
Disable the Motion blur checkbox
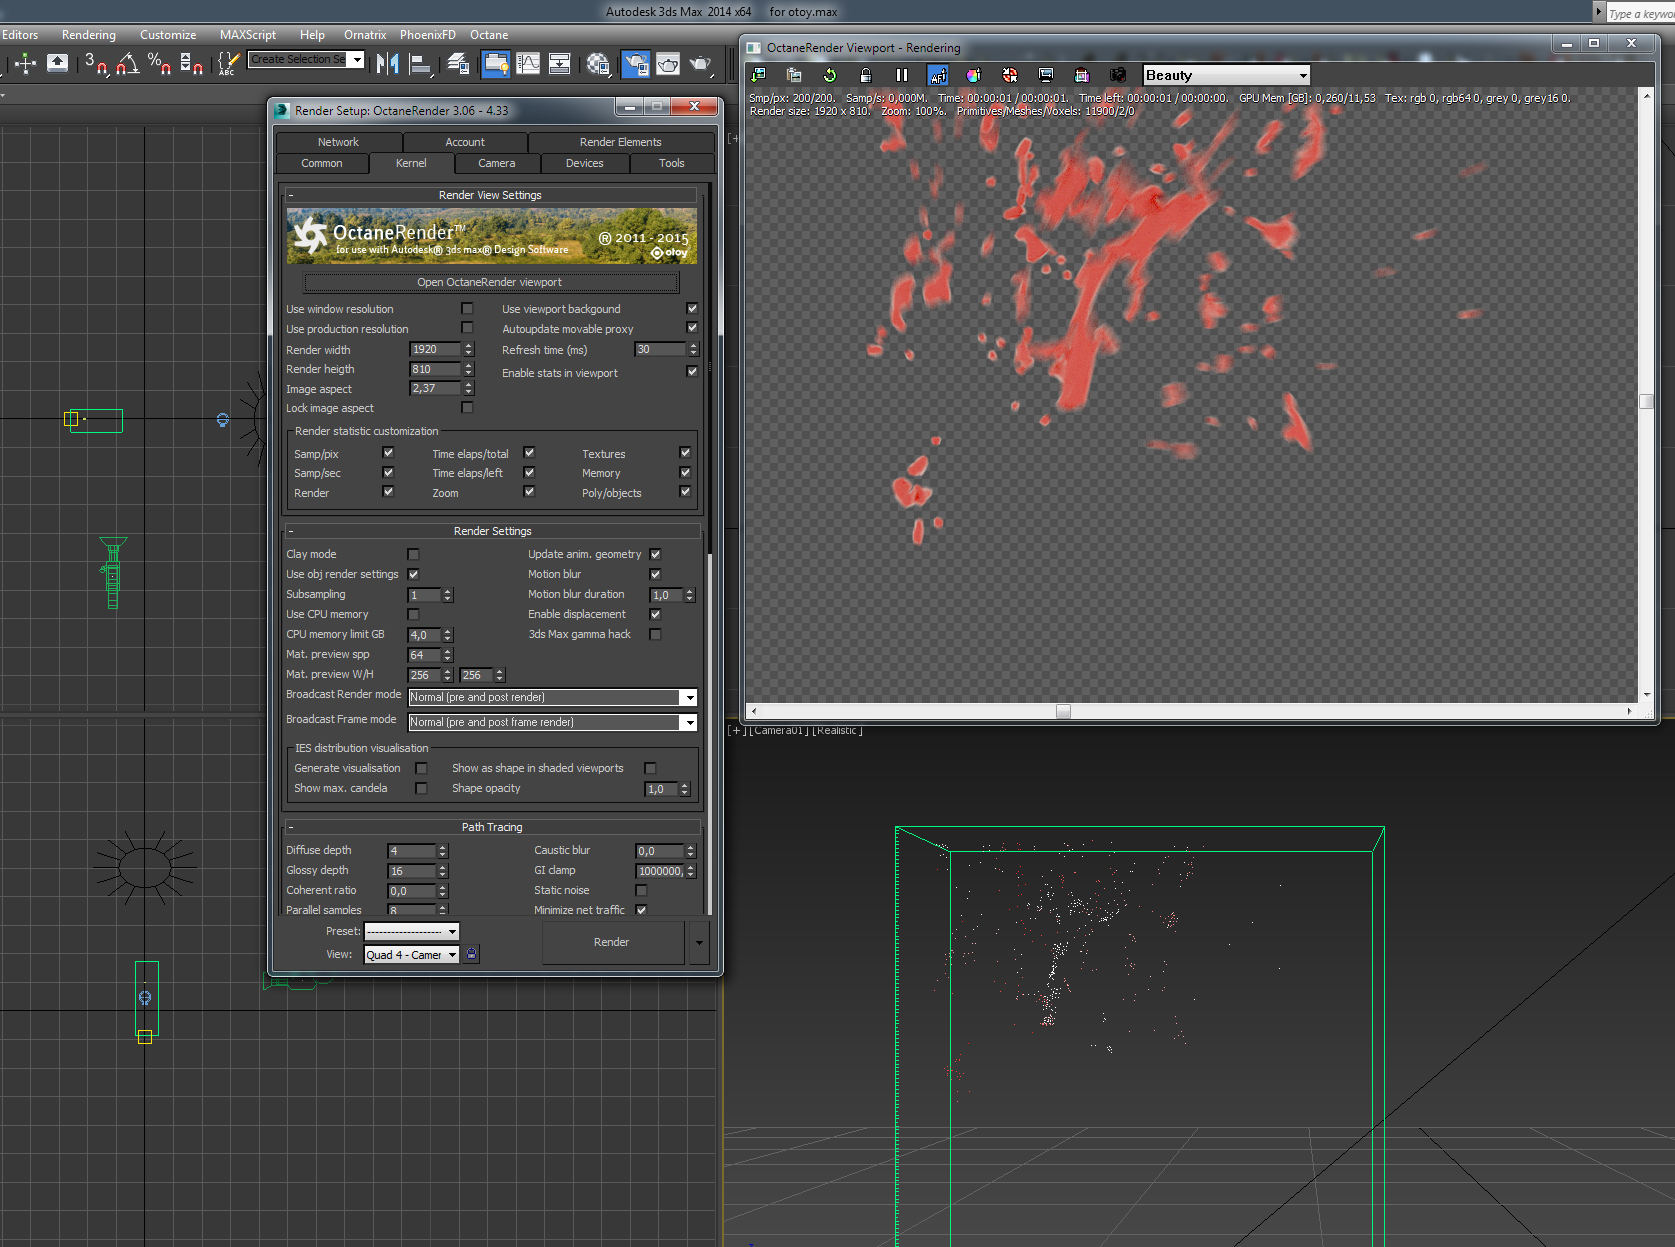coord(655,574)
